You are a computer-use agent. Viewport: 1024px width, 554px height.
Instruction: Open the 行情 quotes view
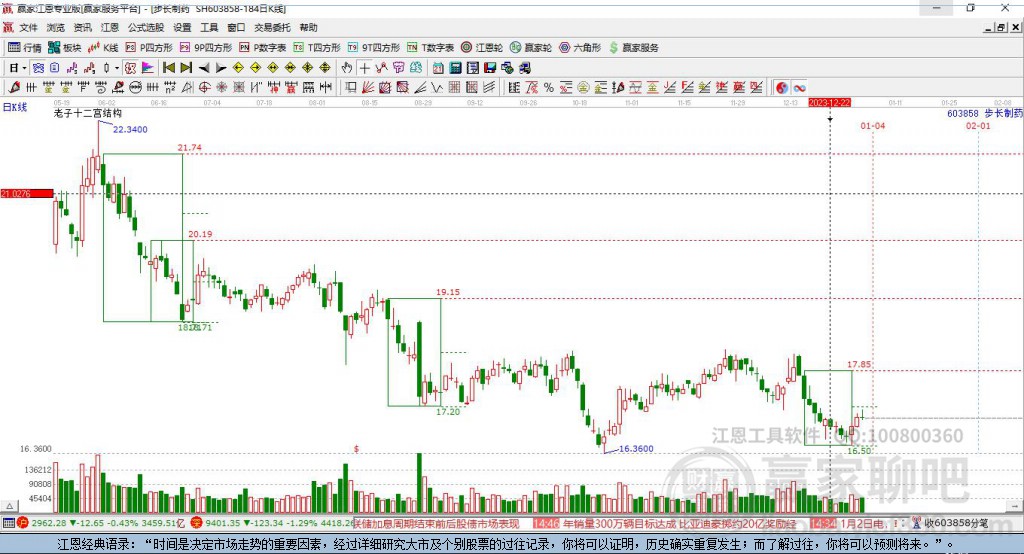25,48
